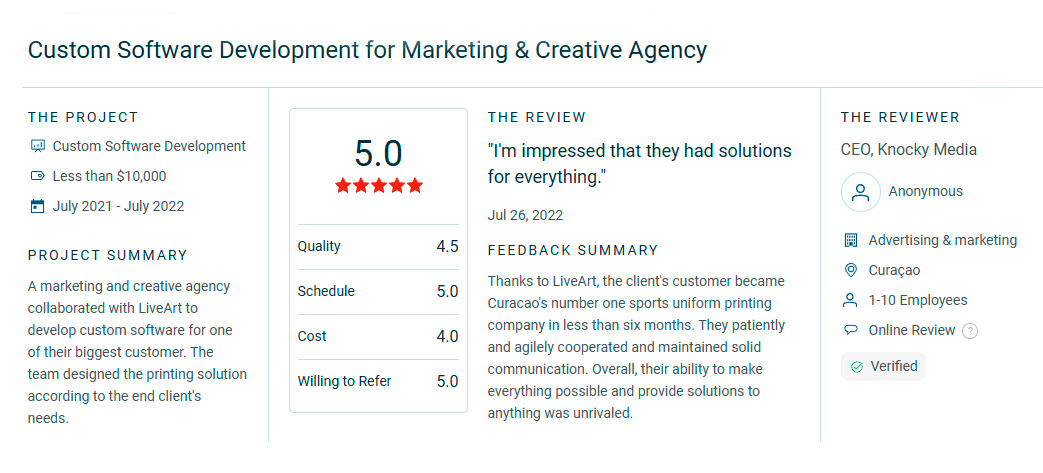Select the Schedule 5.0 rating row
1043x473 pixels.
[x=378, y=292]
